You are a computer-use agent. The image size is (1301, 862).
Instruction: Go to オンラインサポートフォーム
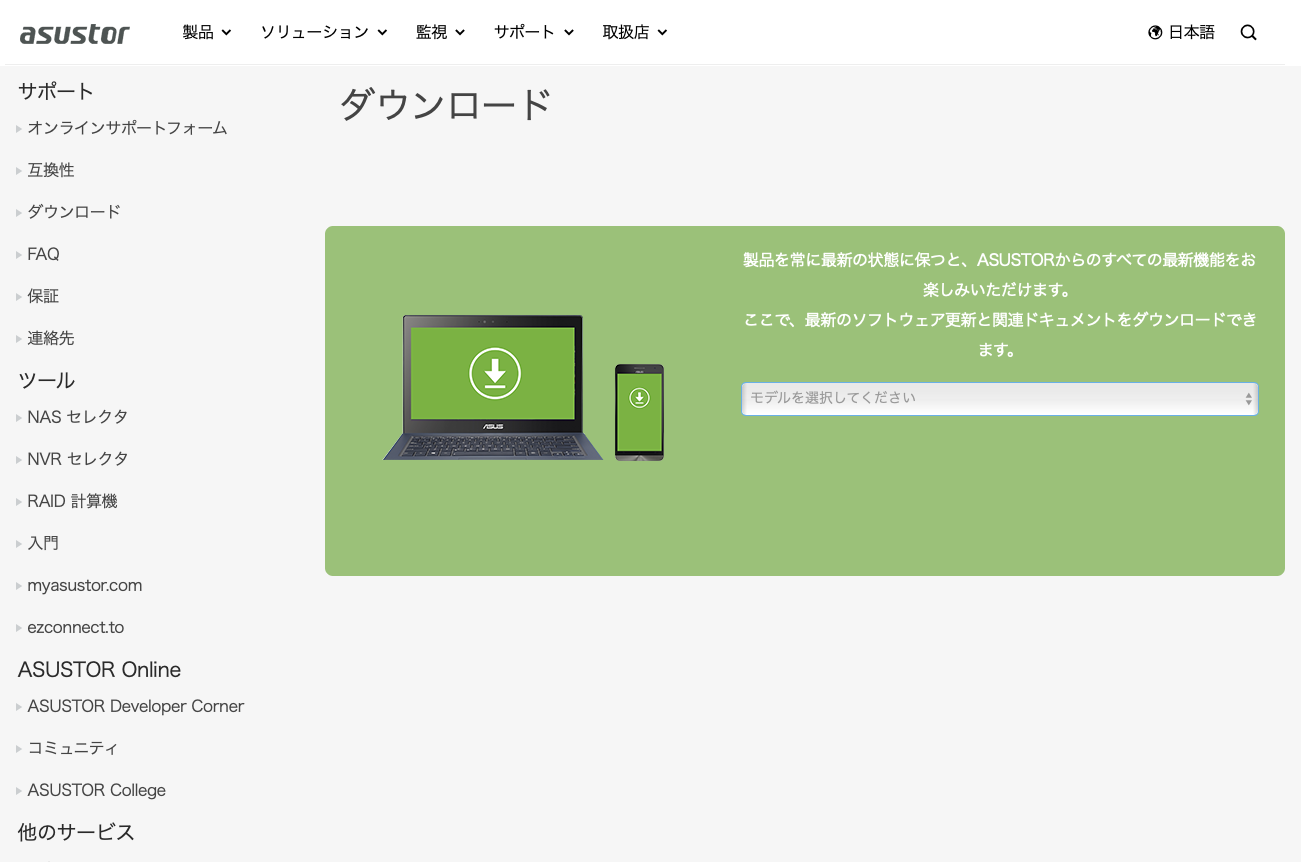[x=127, y=128]
